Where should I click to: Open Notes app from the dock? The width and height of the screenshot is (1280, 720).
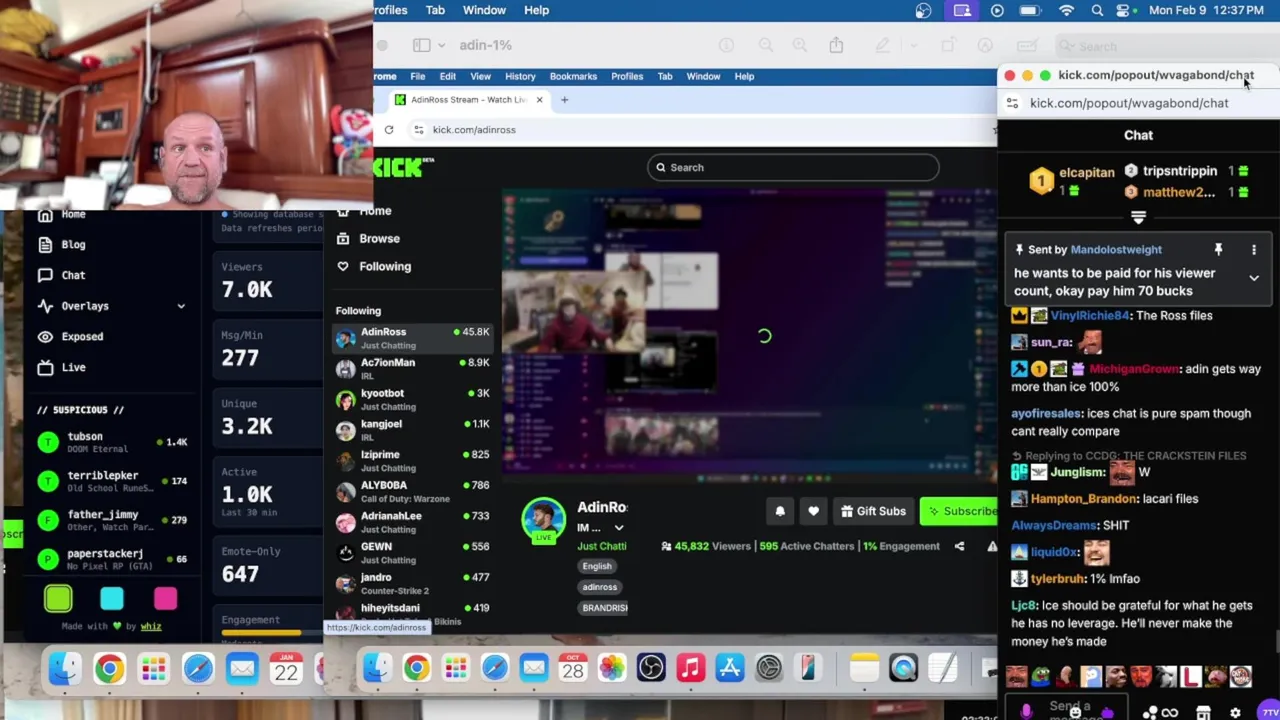click(864, 667)
